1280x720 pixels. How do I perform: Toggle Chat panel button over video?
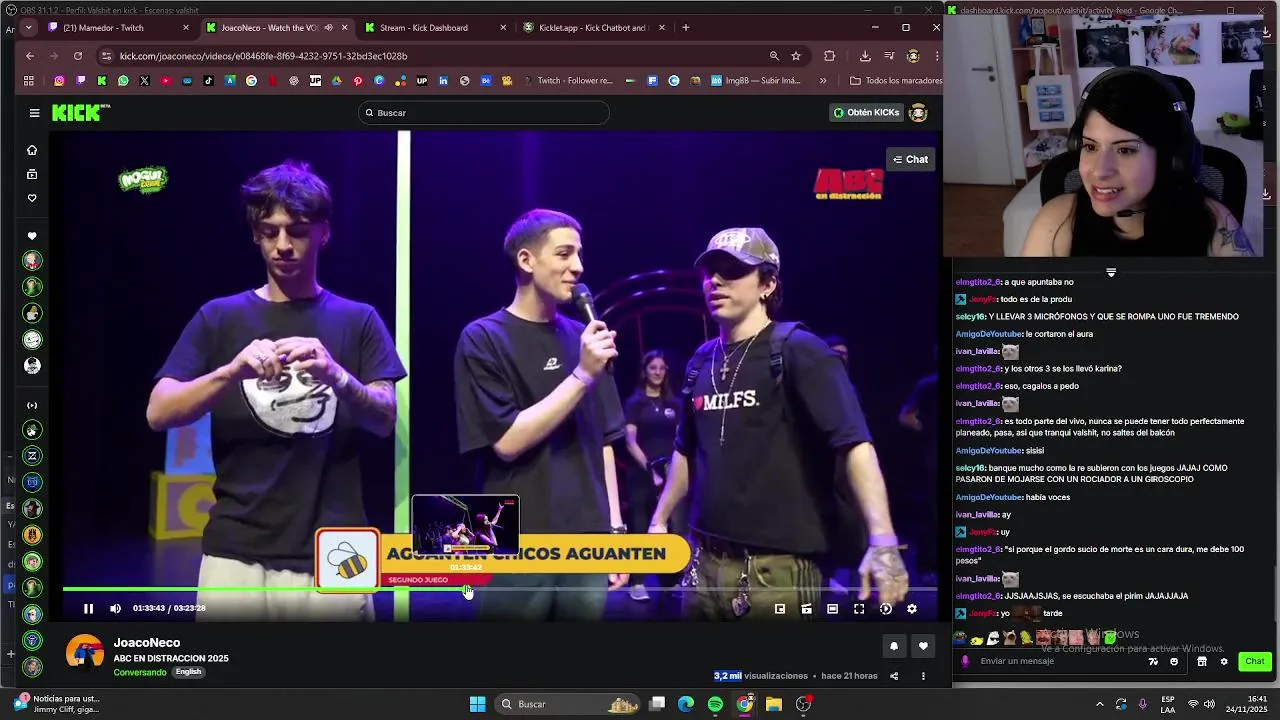coord(910,159)
